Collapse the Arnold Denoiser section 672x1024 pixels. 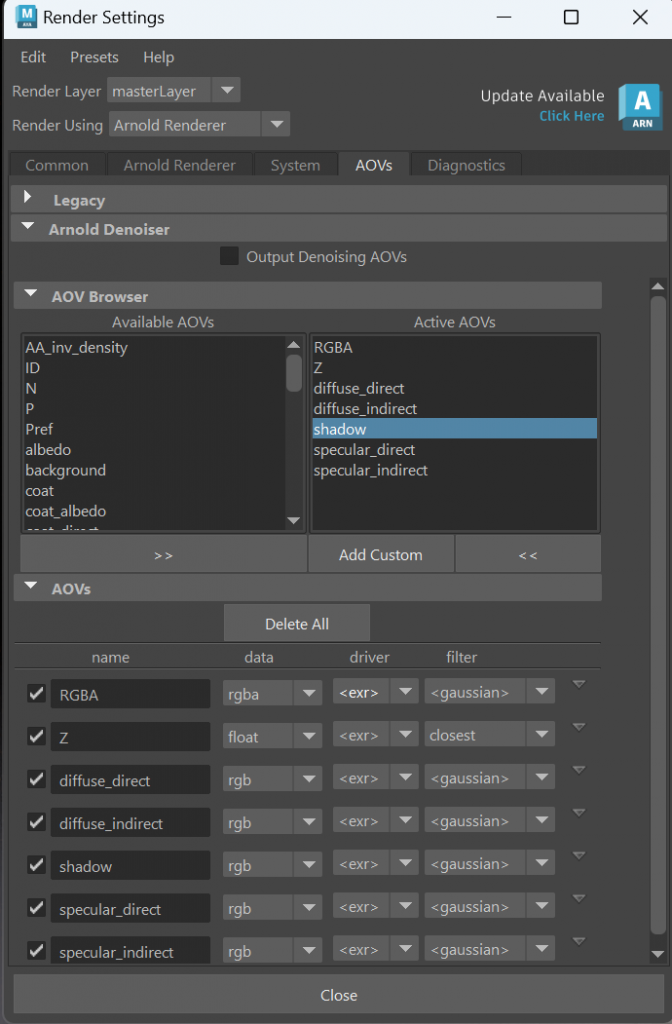pos(27,226)
